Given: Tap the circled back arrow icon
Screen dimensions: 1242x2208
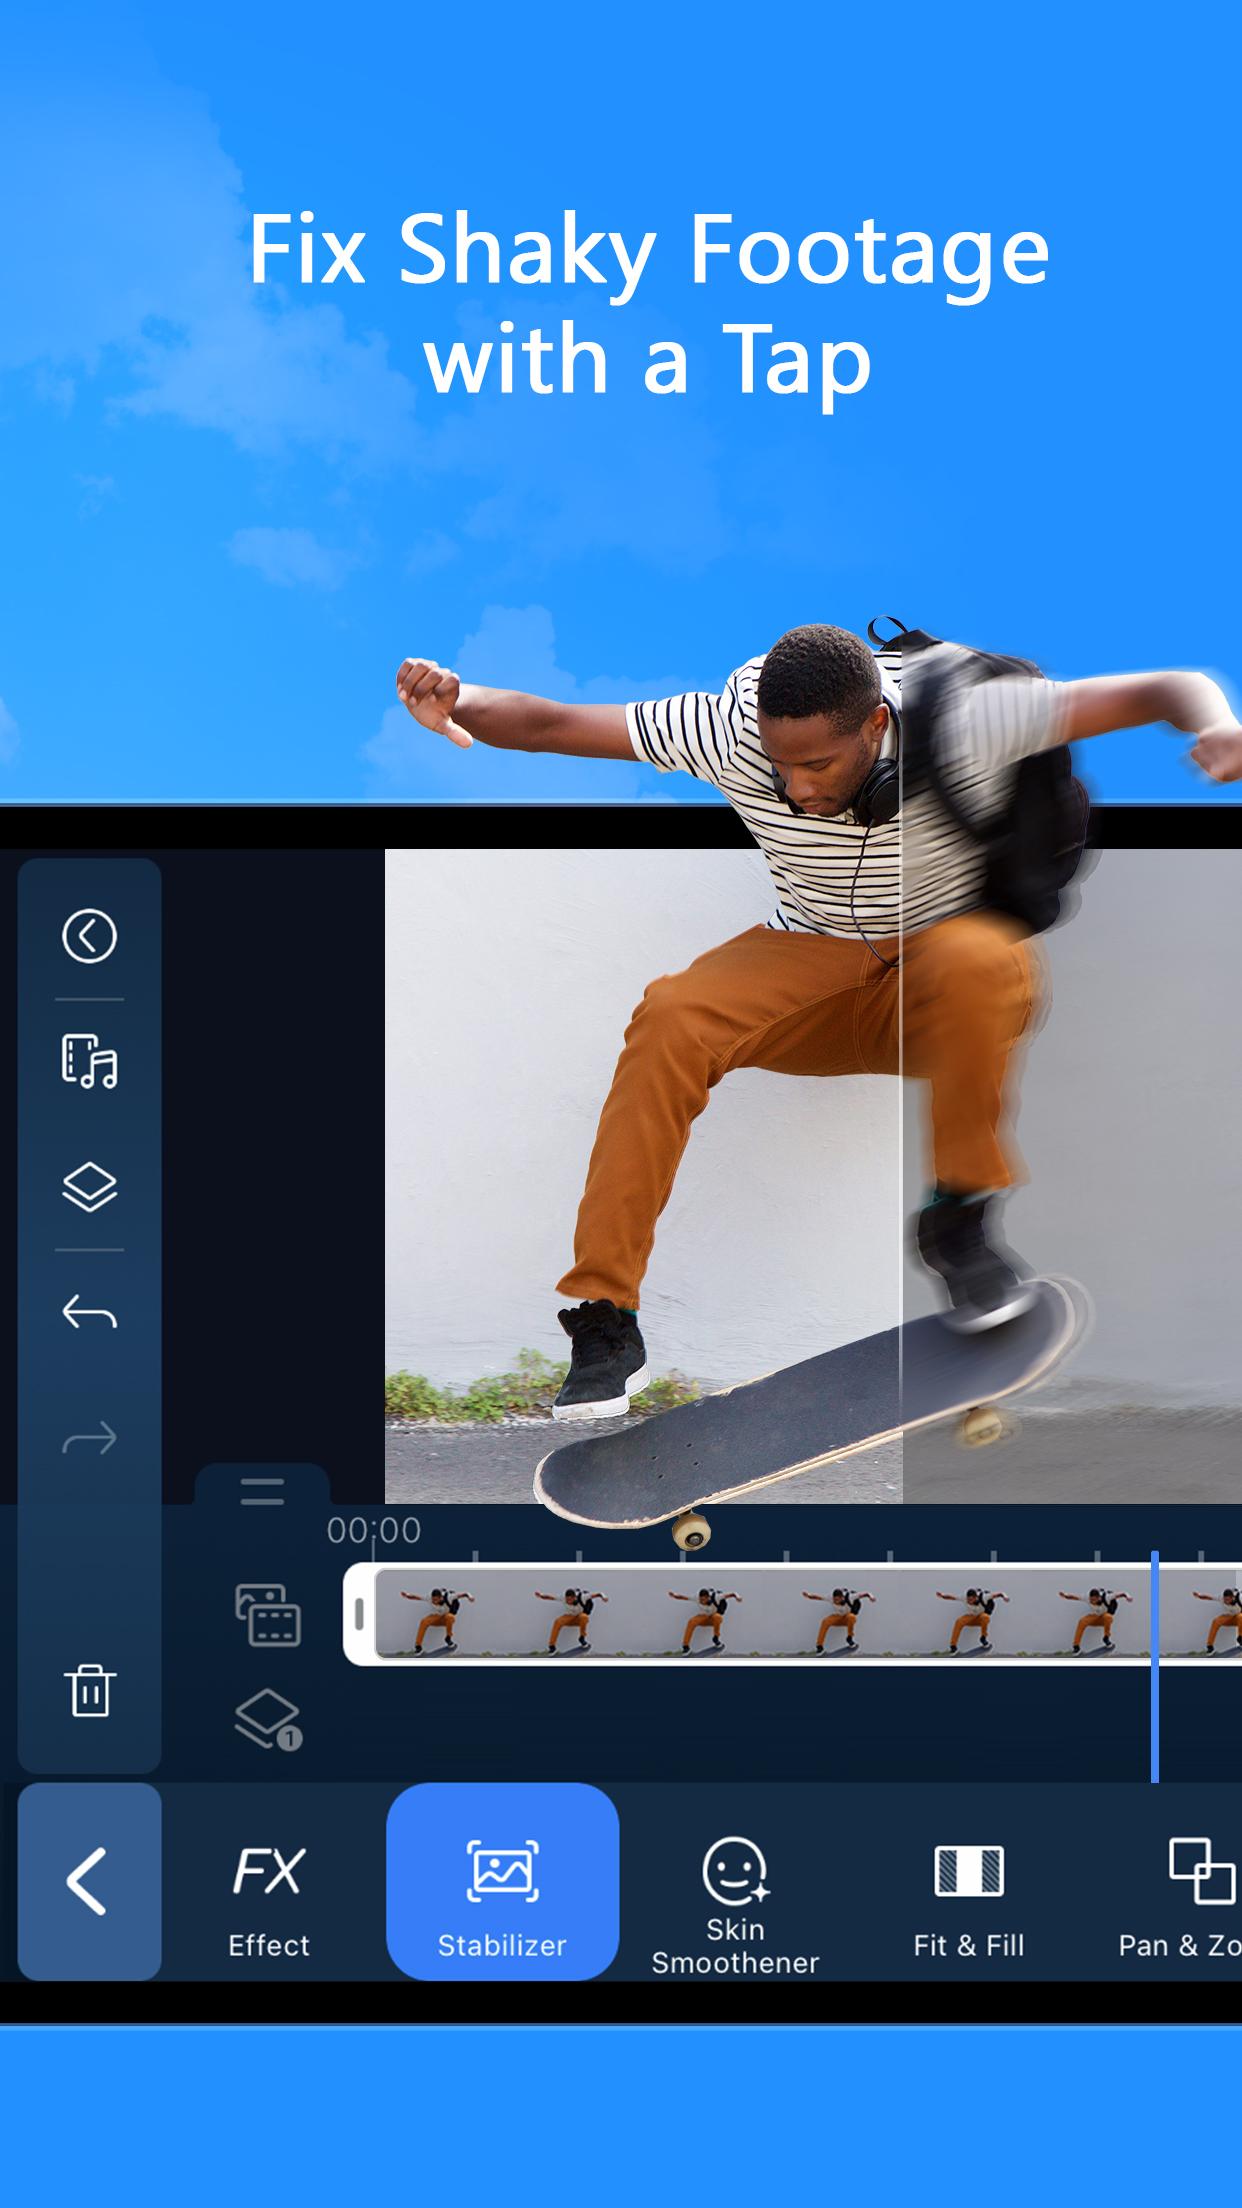Looking at the screenshot, I should [x=89, y=936].
